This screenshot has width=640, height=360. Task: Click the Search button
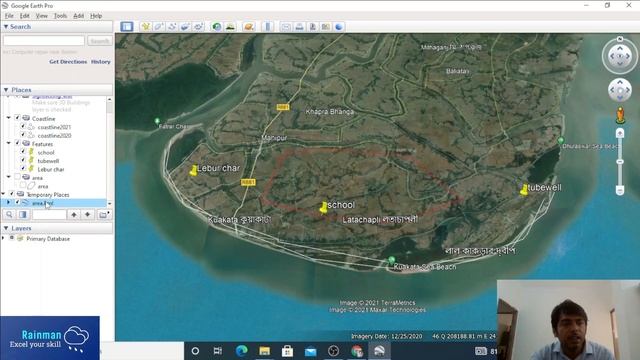tap(100, 41)
